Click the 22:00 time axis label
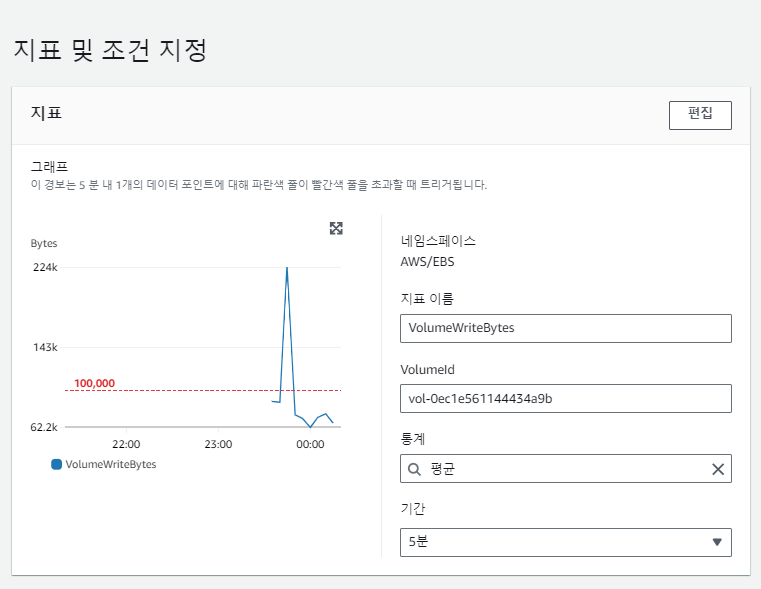 coord(126,444)
